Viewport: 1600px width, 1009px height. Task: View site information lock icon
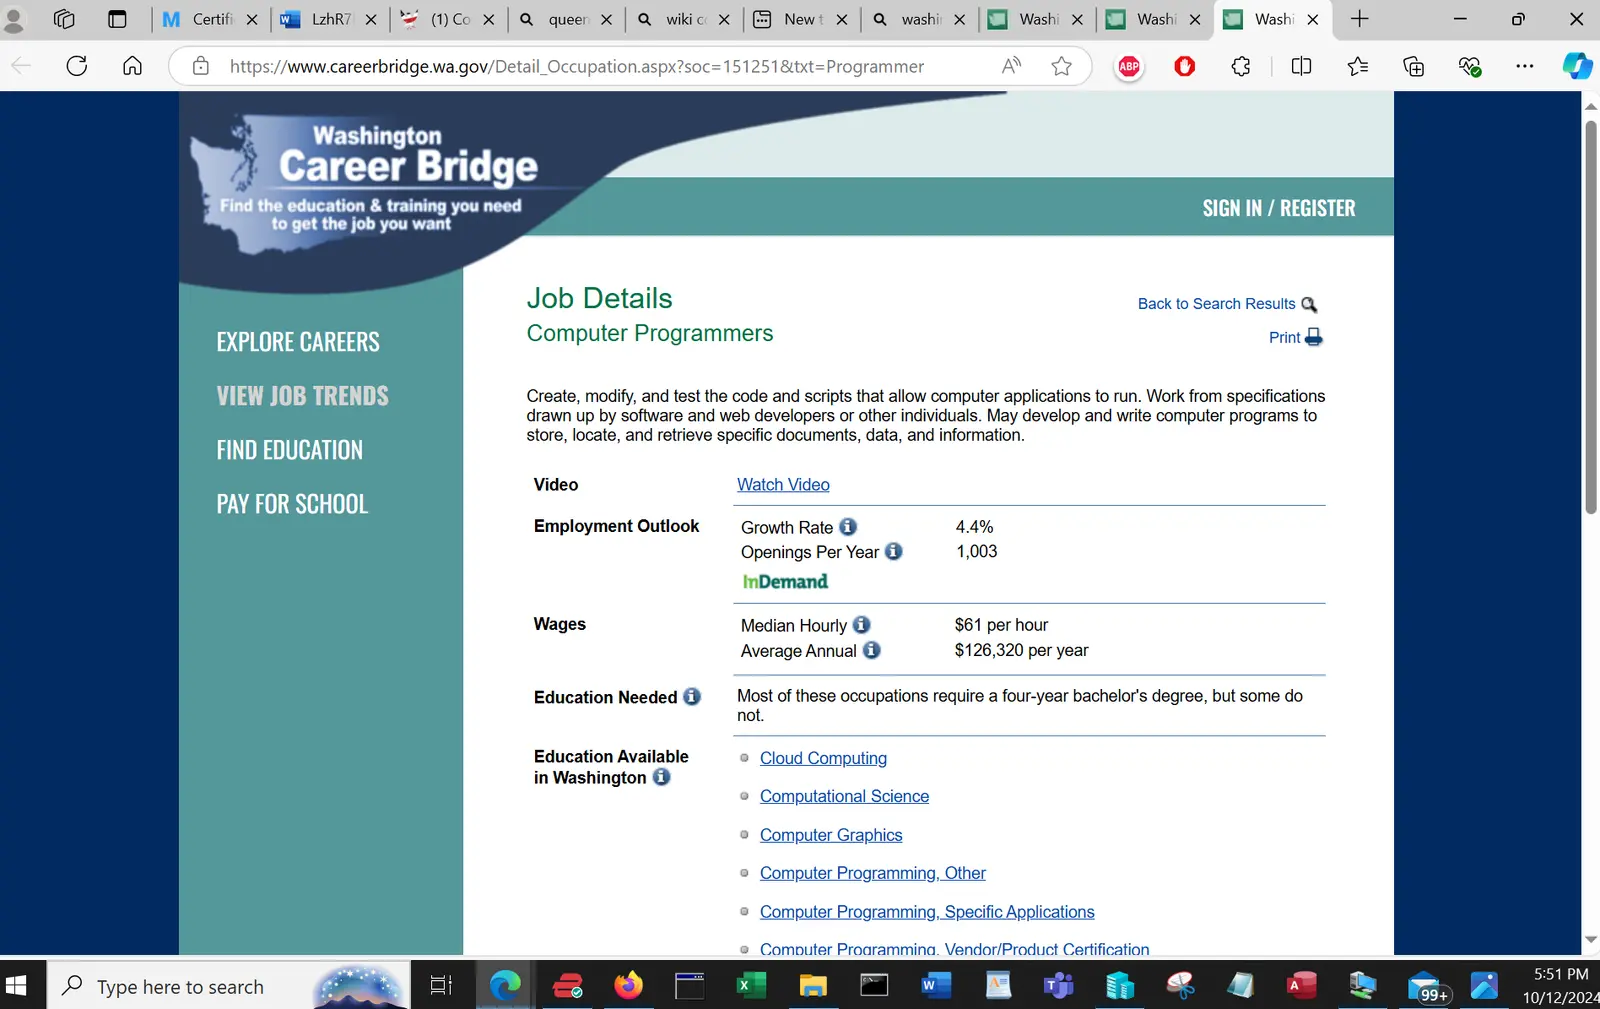[201, 66]
